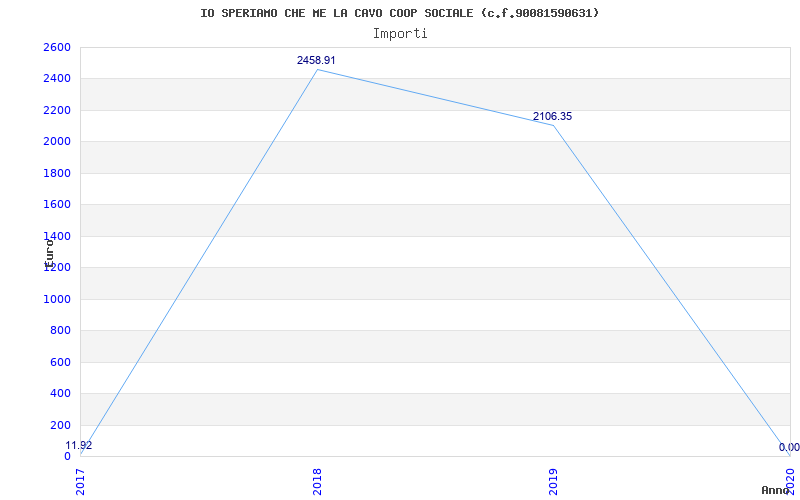
Task: Click the 400 y-axis tick label
Action: point(60,393)
